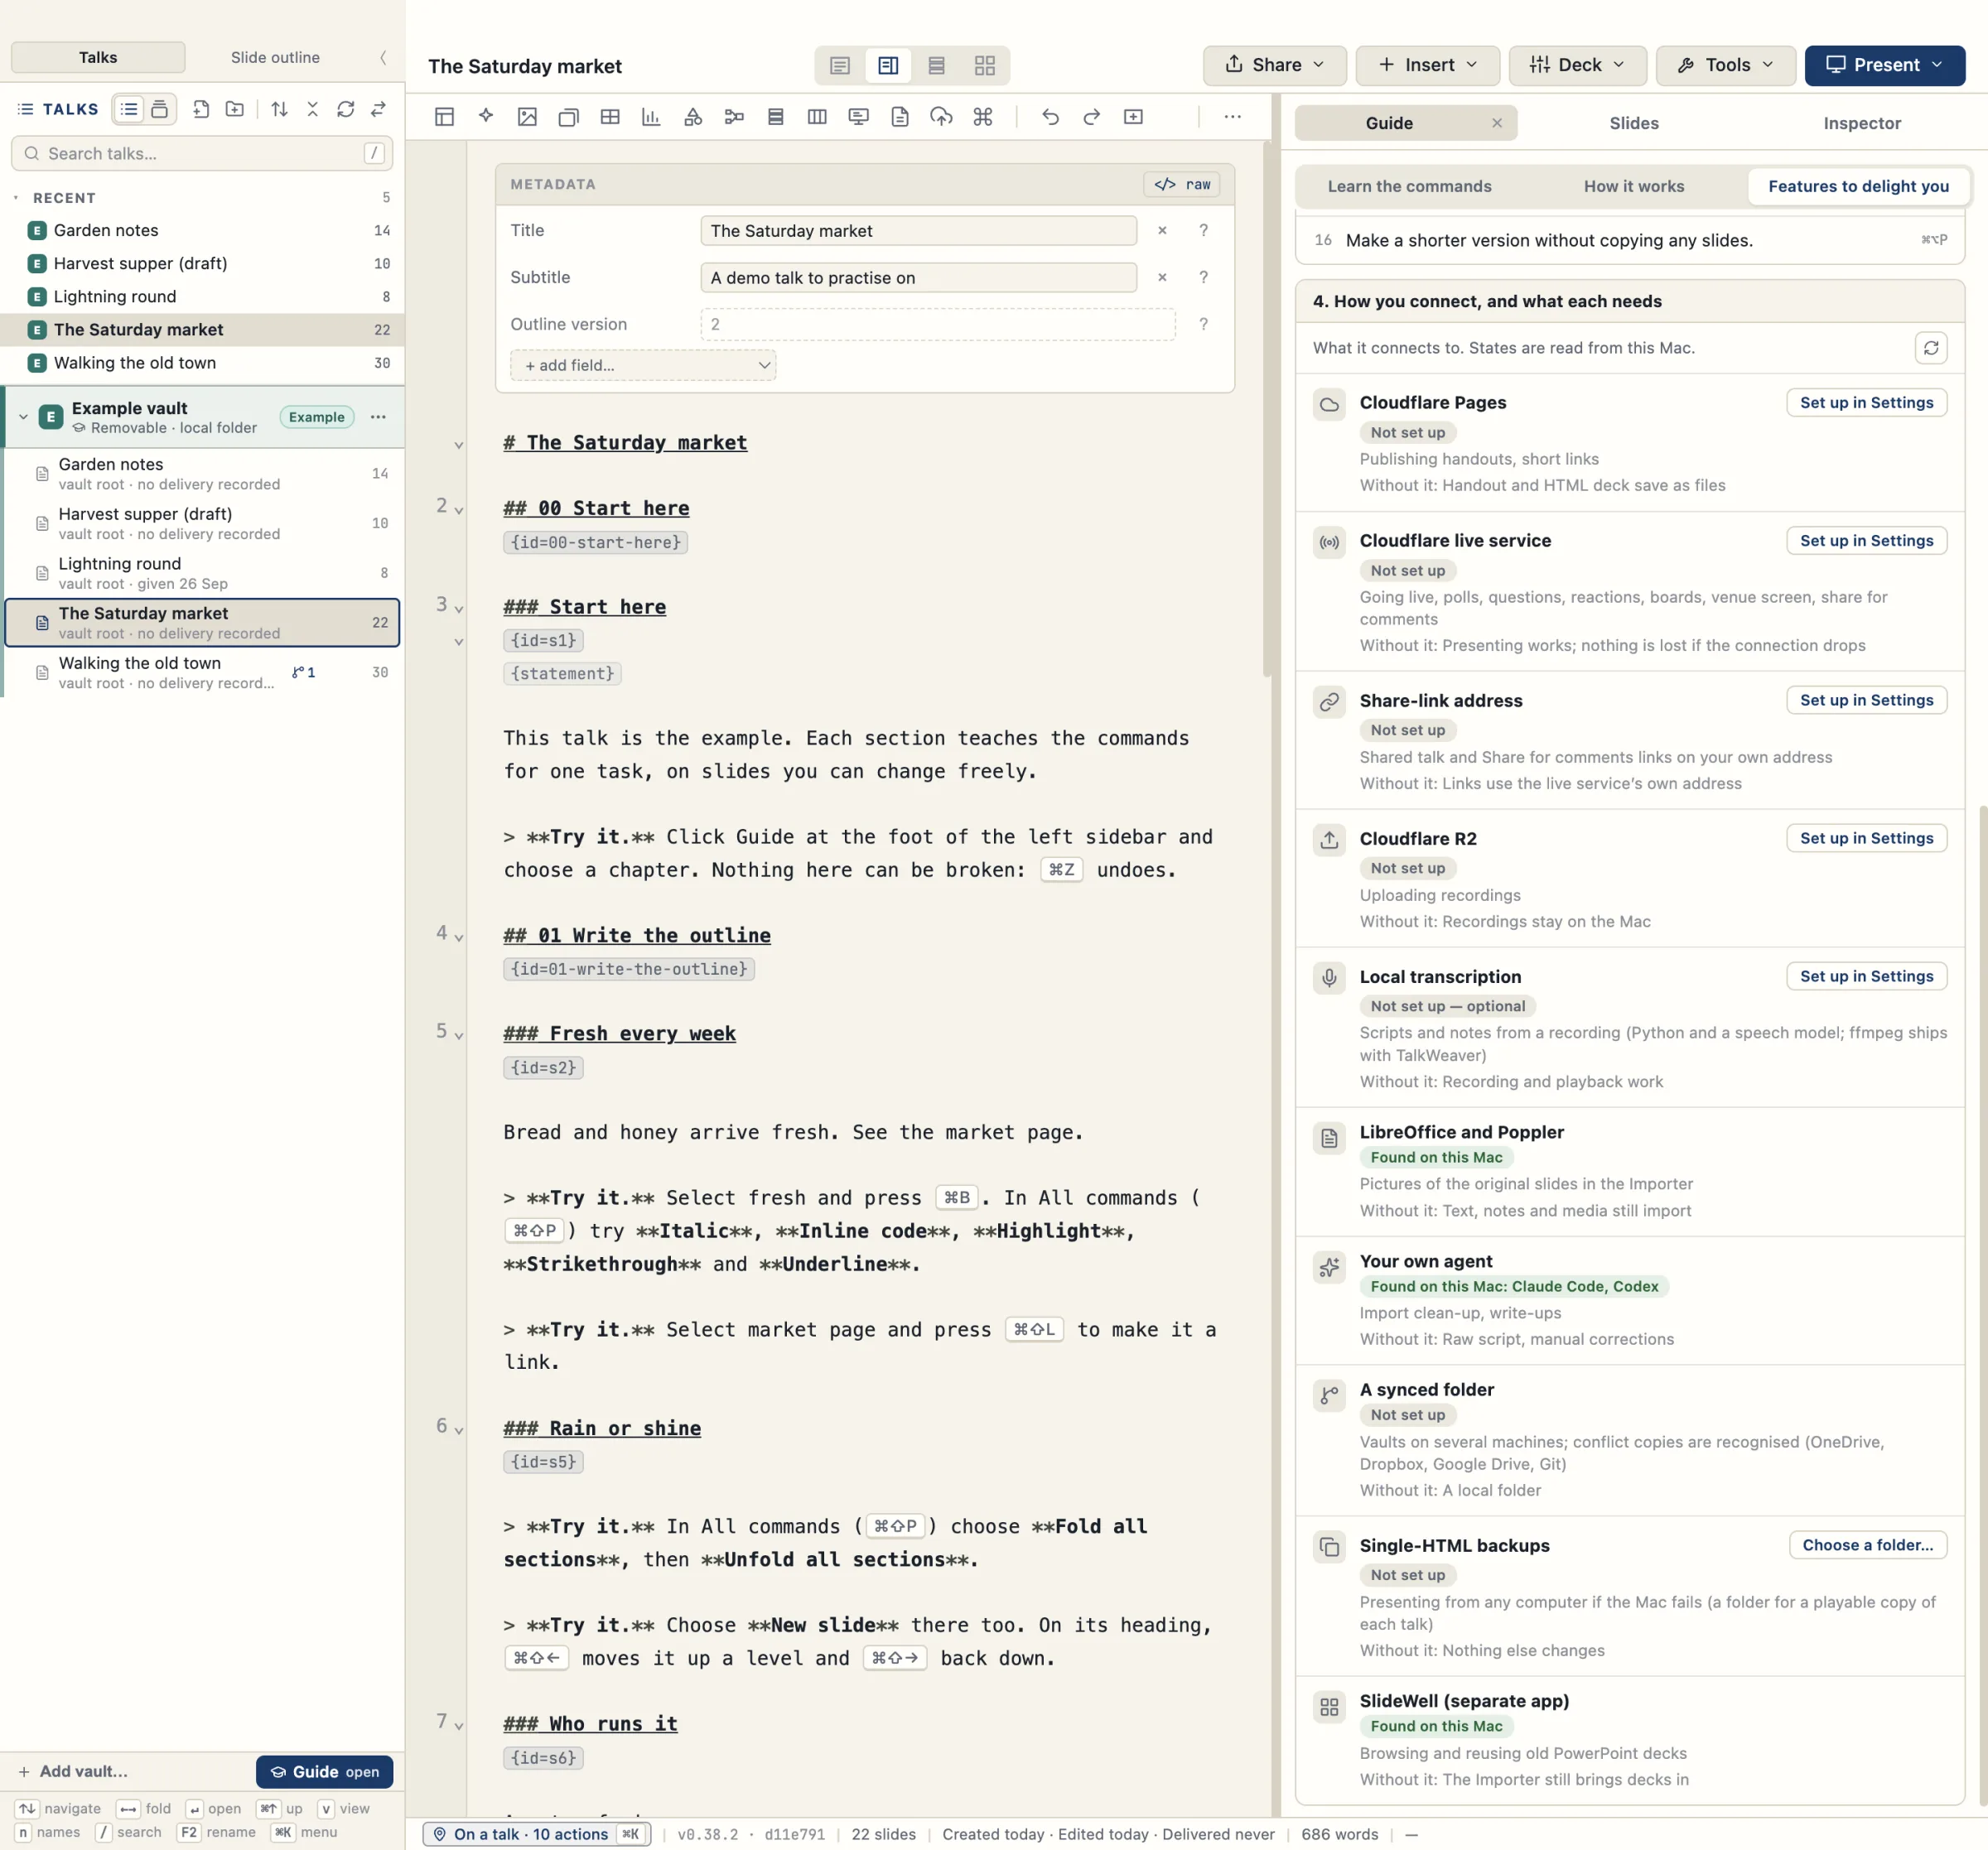Screen dimensions: 1988x1850
Task: Fold the 00 Start here section chevron
Action: point(459,510)
